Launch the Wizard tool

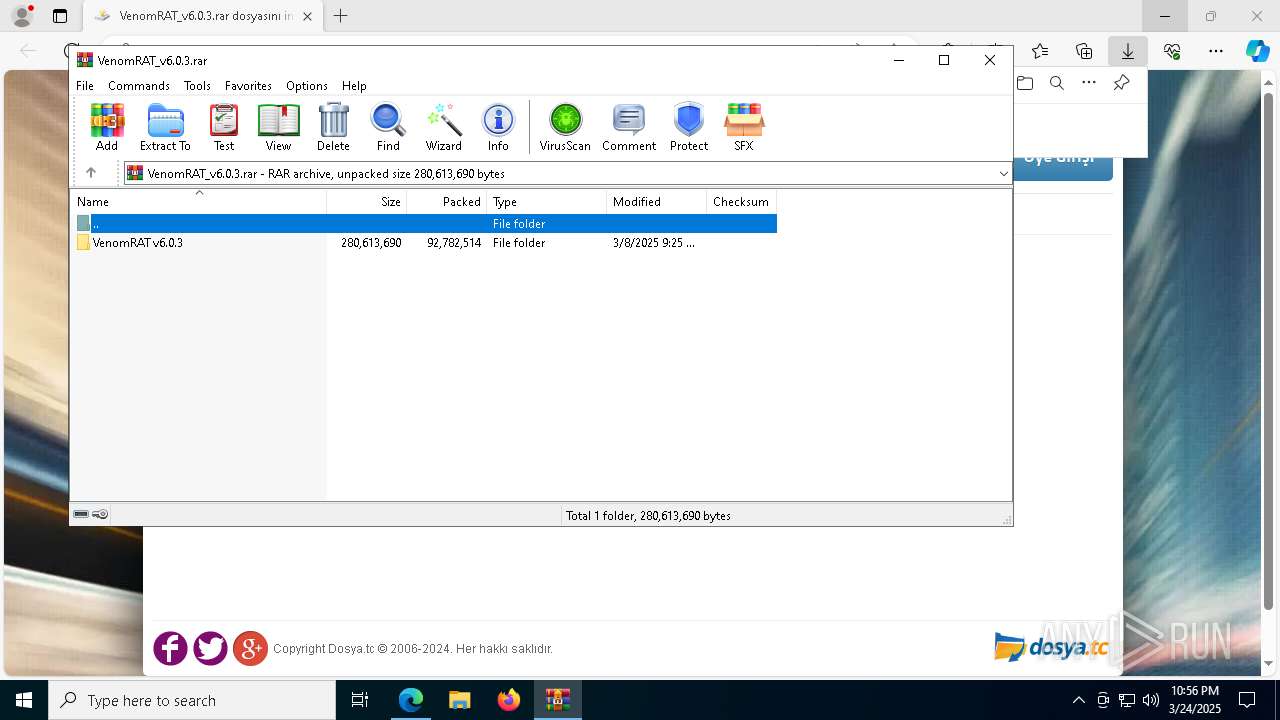click(x=444, y=127)
